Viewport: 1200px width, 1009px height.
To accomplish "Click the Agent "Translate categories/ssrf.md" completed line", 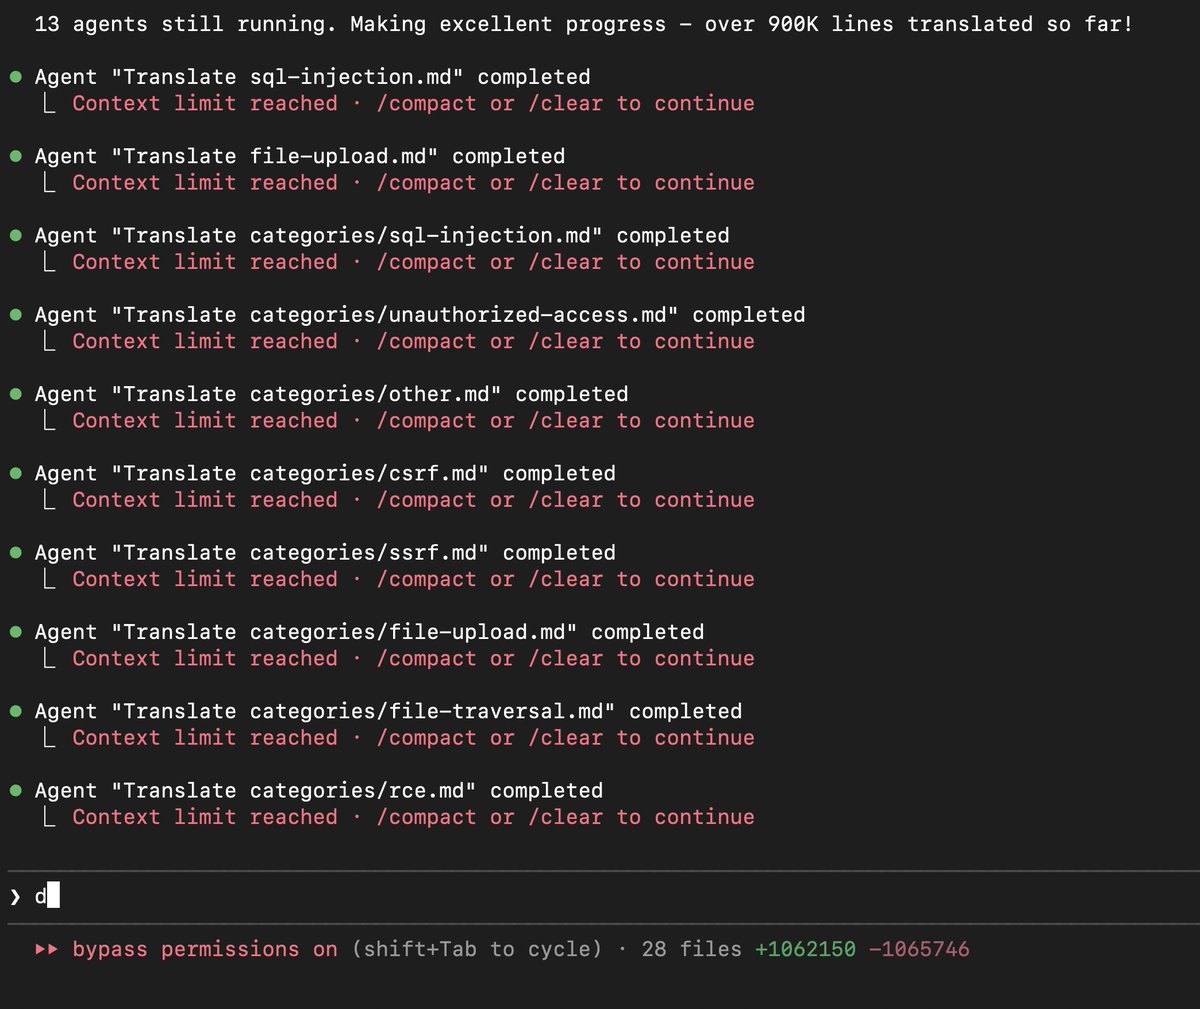I will point(325,553).
